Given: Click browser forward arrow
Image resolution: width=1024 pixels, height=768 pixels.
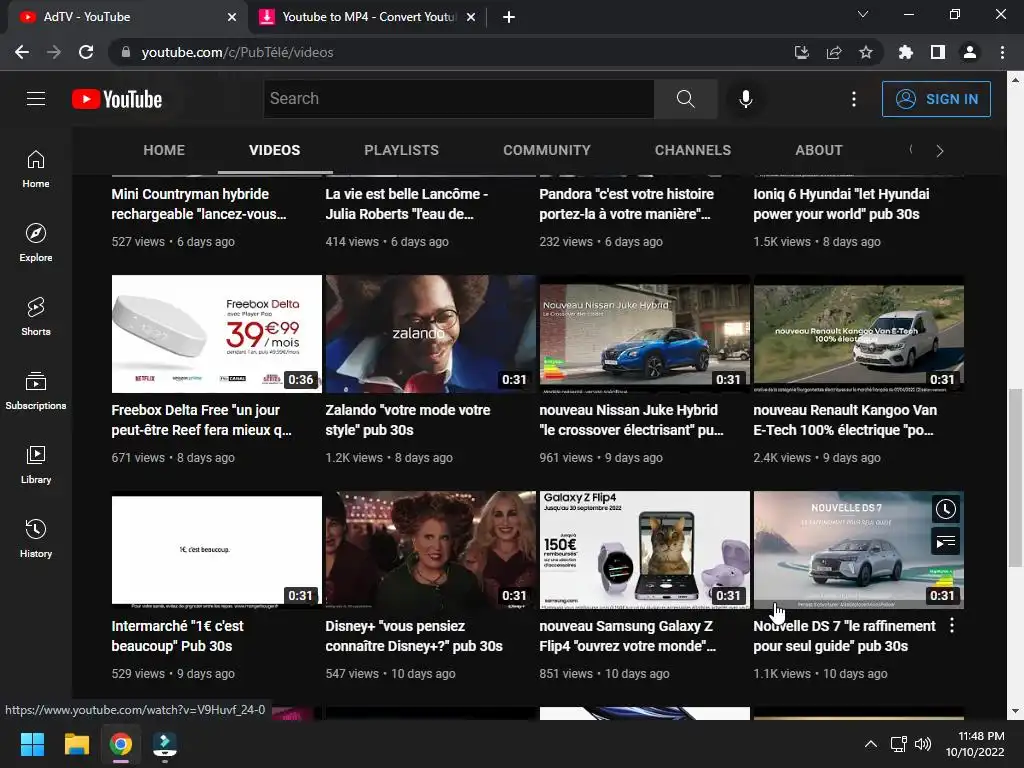Looking at the screenshot, I should tap(54, 52).
